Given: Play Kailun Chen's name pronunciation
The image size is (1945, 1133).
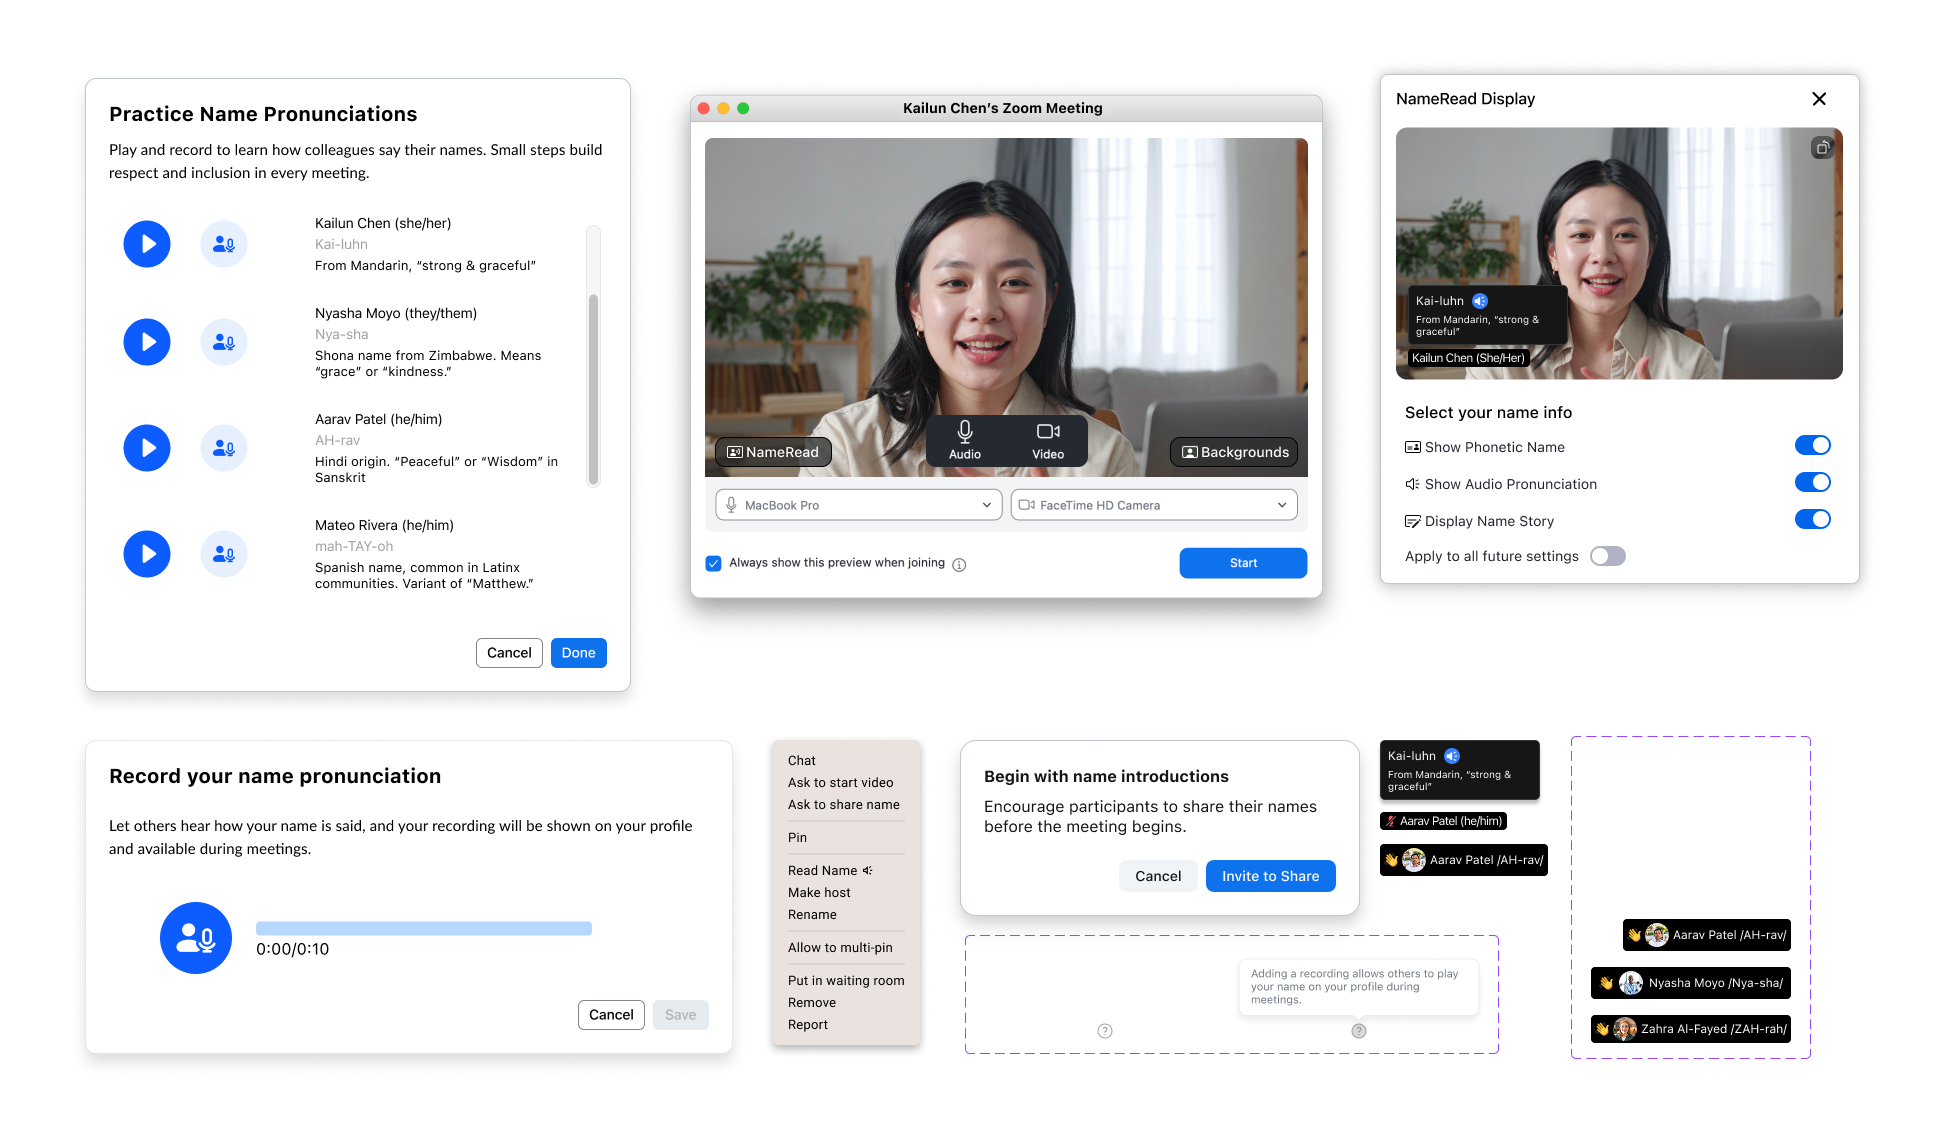Looking at the screenshot, I should [147, 243].
